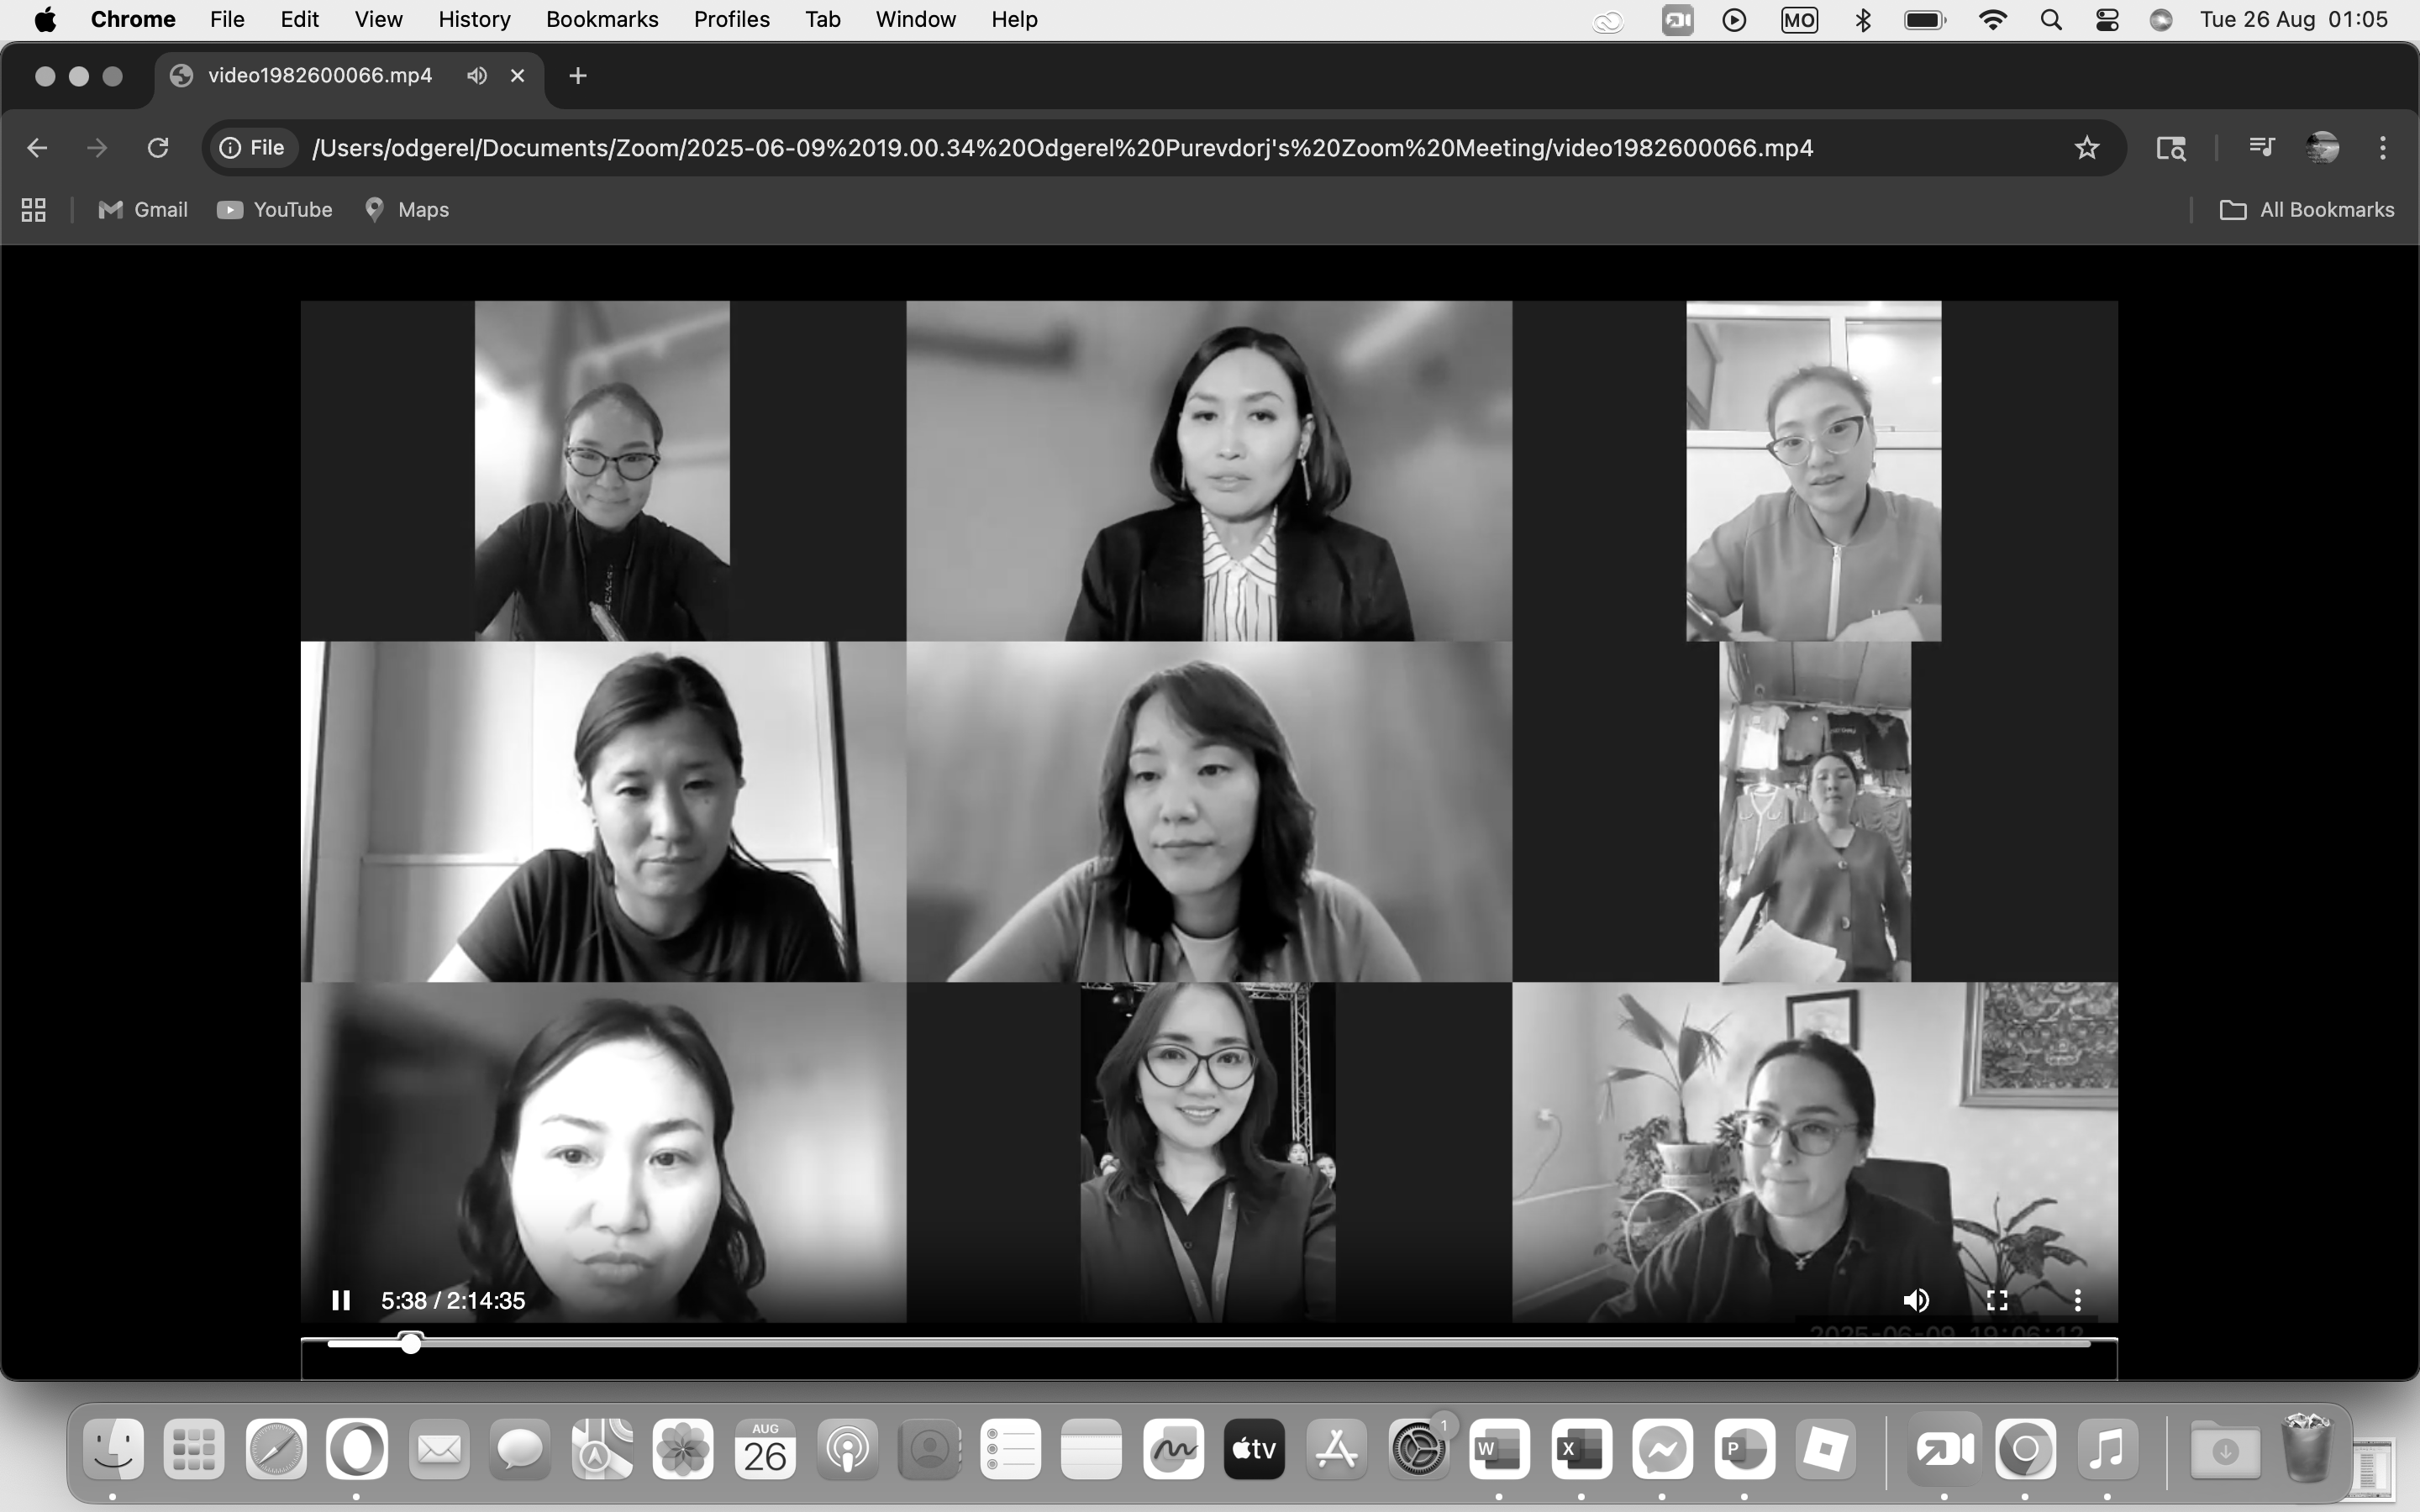Open the History menu
The height and width of the screenshot is (1512, 2420).
click(474, 20)
